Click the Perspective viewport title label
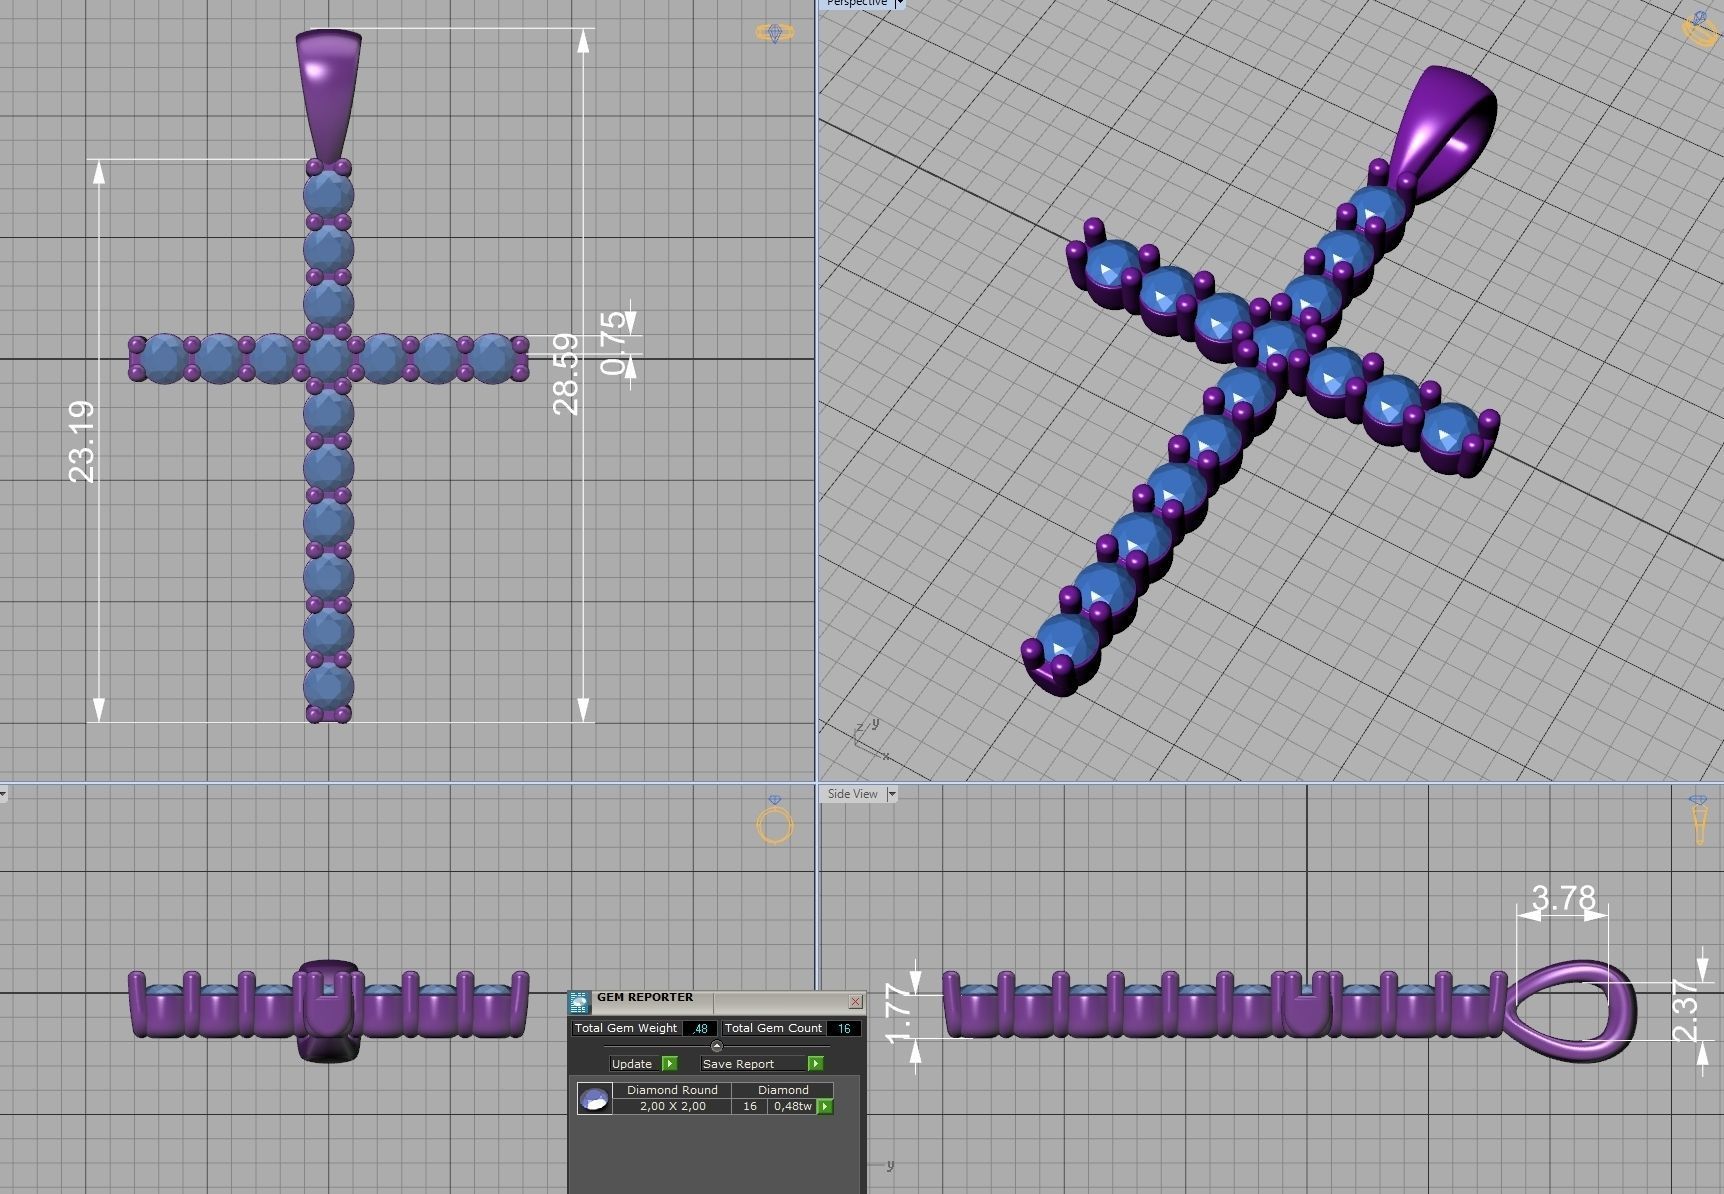Screen dimensions: 1724x1194 856,4
